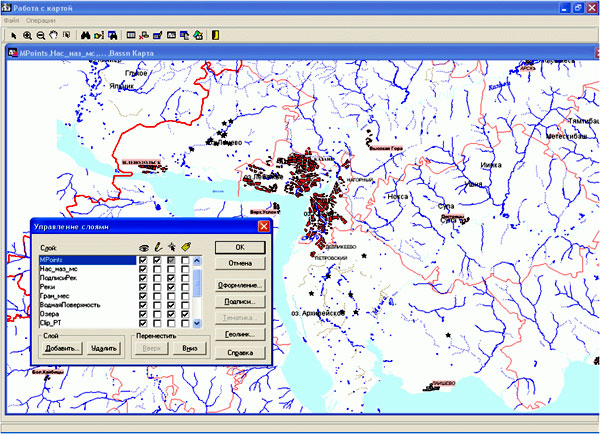600x434 pixels.
Task: Open the Операции menu
Action: tap(41, 20)
